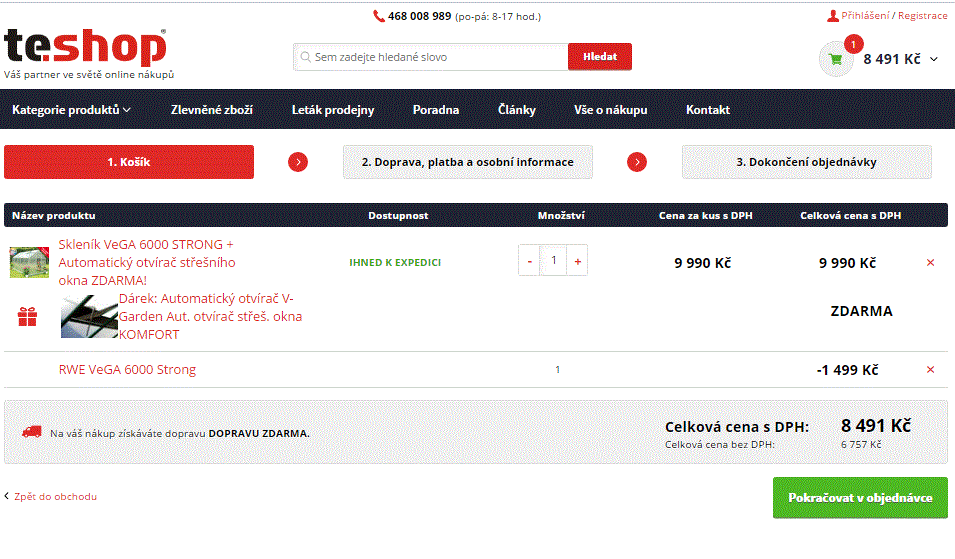Image resolution: width=955 pixels, height=559 pixels.
Task: Select step 2. Doprava, platba a osobní informace
Action: [x=468, y=162]
